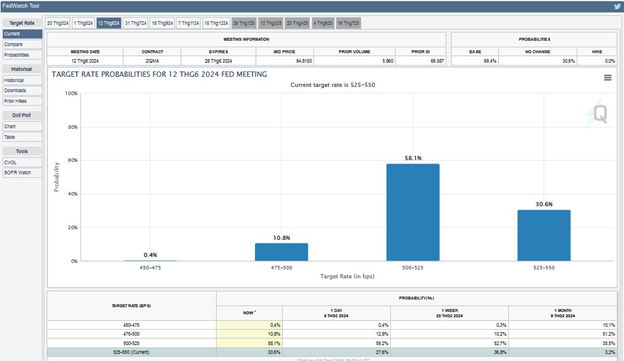Switch to the 29 Thg125 meeting tab
This screenshot has height=361, width=624.
point(244,23)
